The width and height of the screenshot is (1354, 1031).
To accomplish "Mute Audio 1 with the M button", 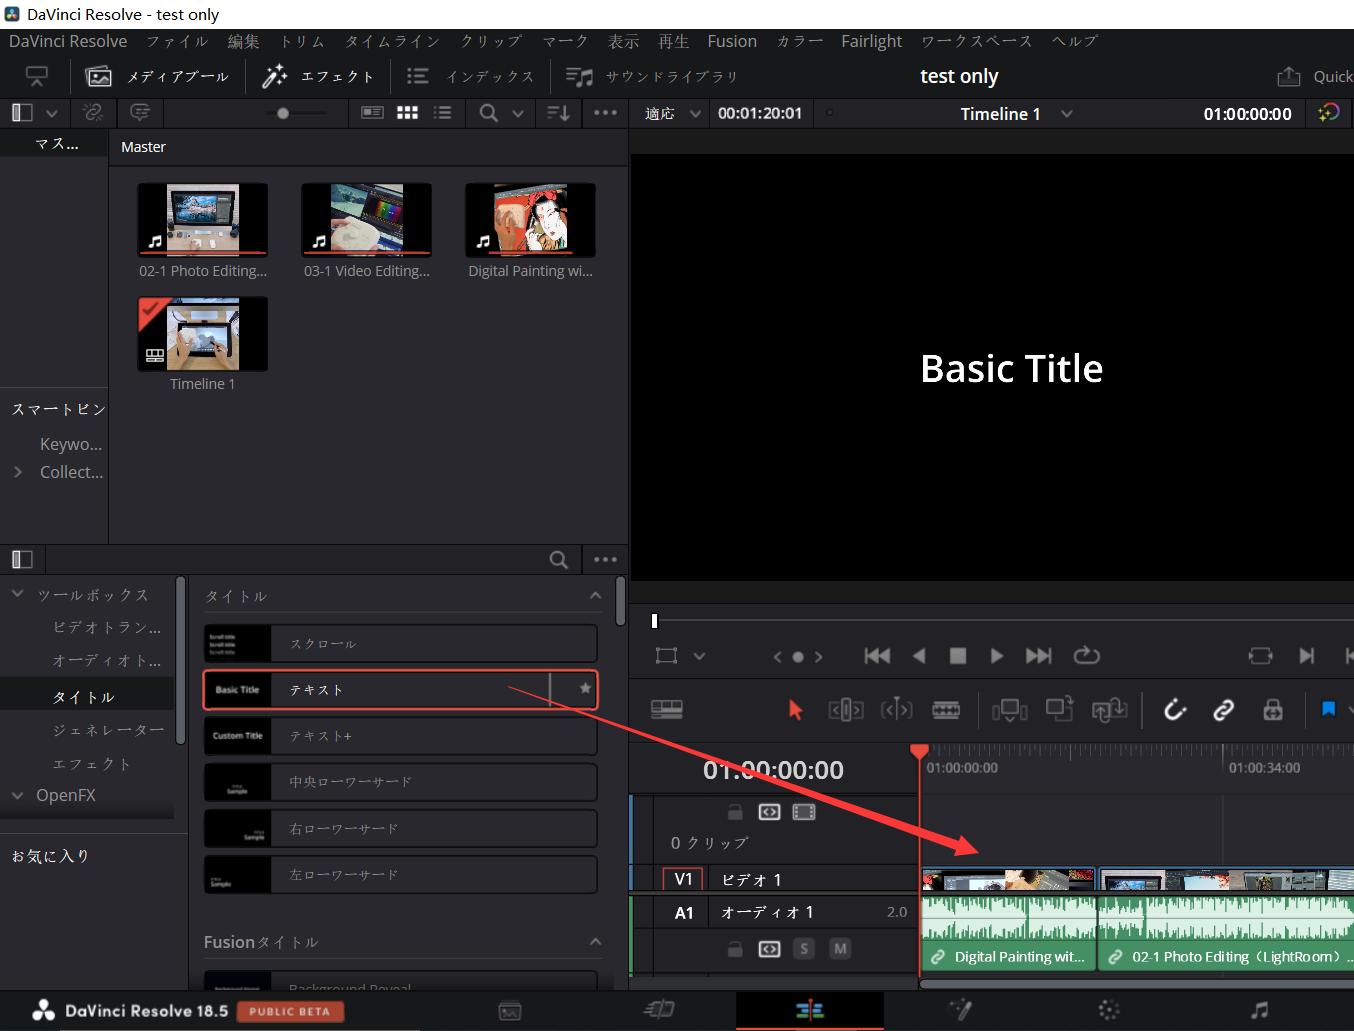I will 840,948.
